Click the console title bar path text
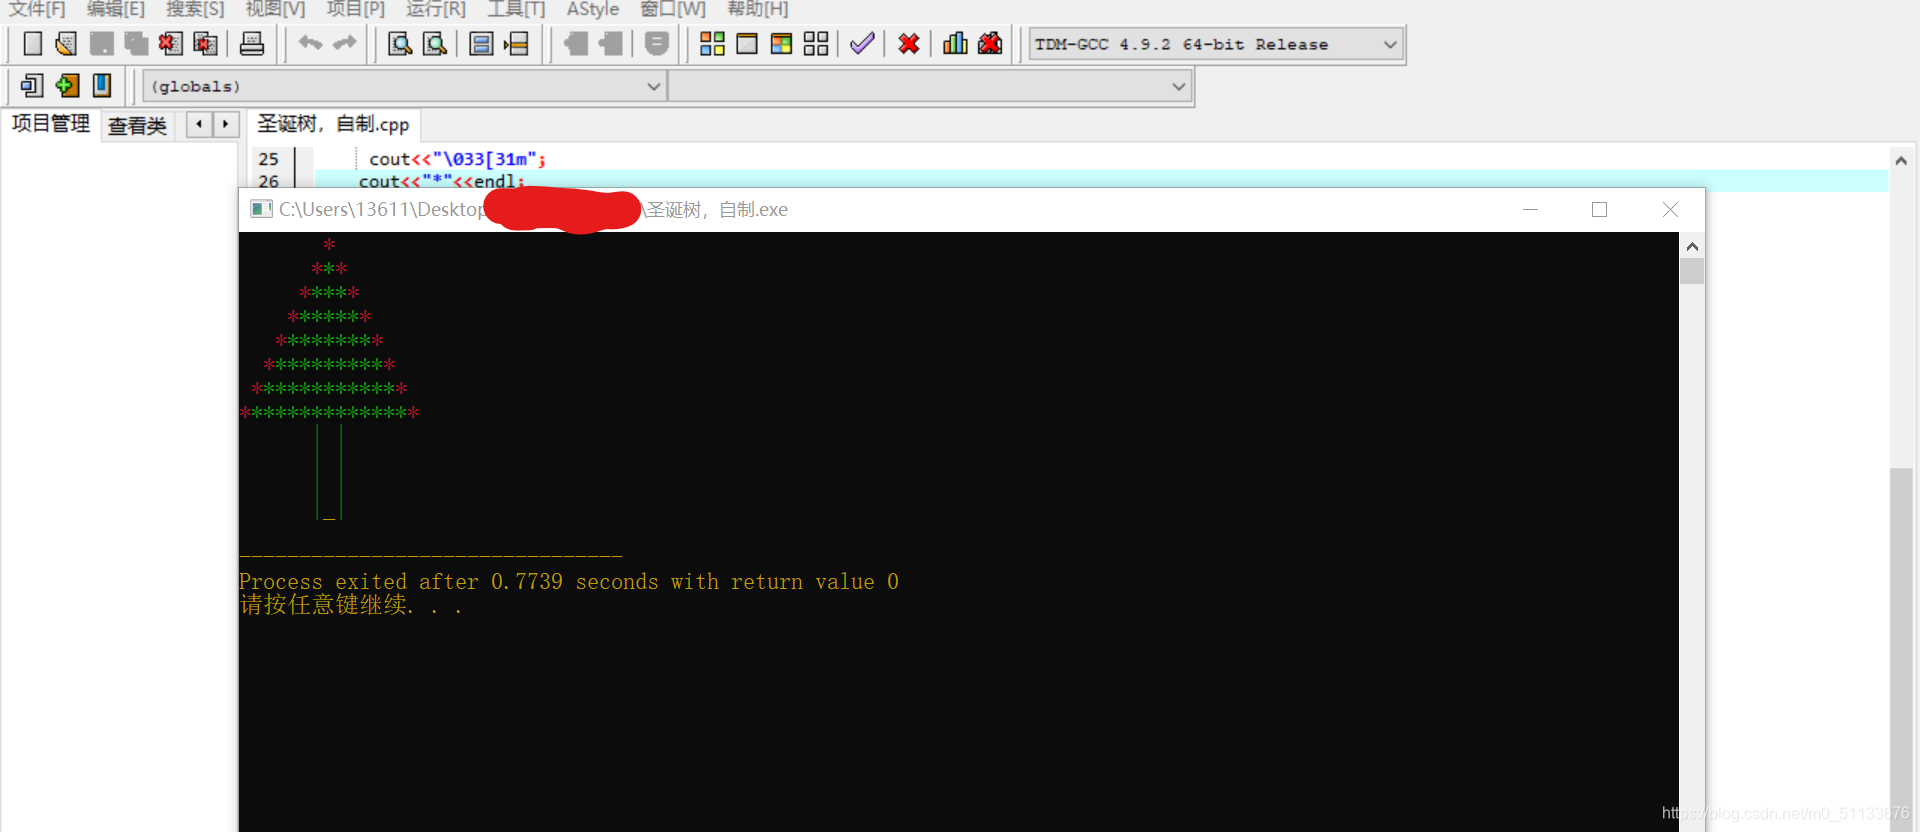1920x832 pixels. [533, 209]
